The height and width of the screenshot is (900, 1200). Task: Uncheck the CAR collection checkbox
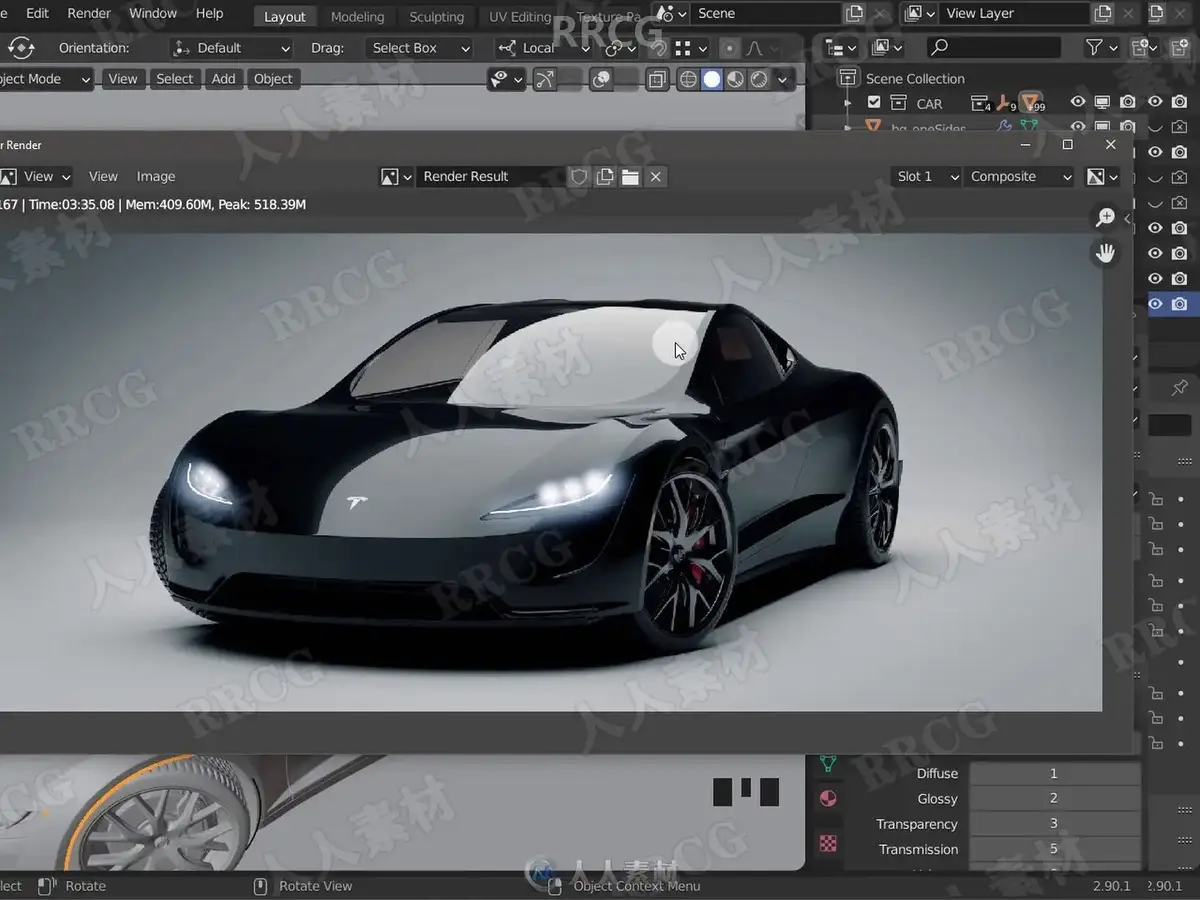coord(874,103)
